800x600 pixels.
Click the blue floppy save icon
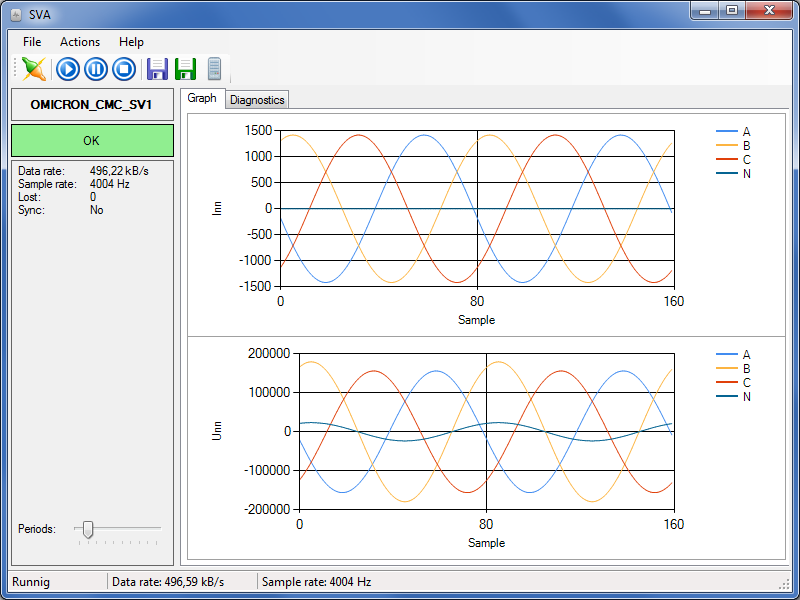point(157,69)
